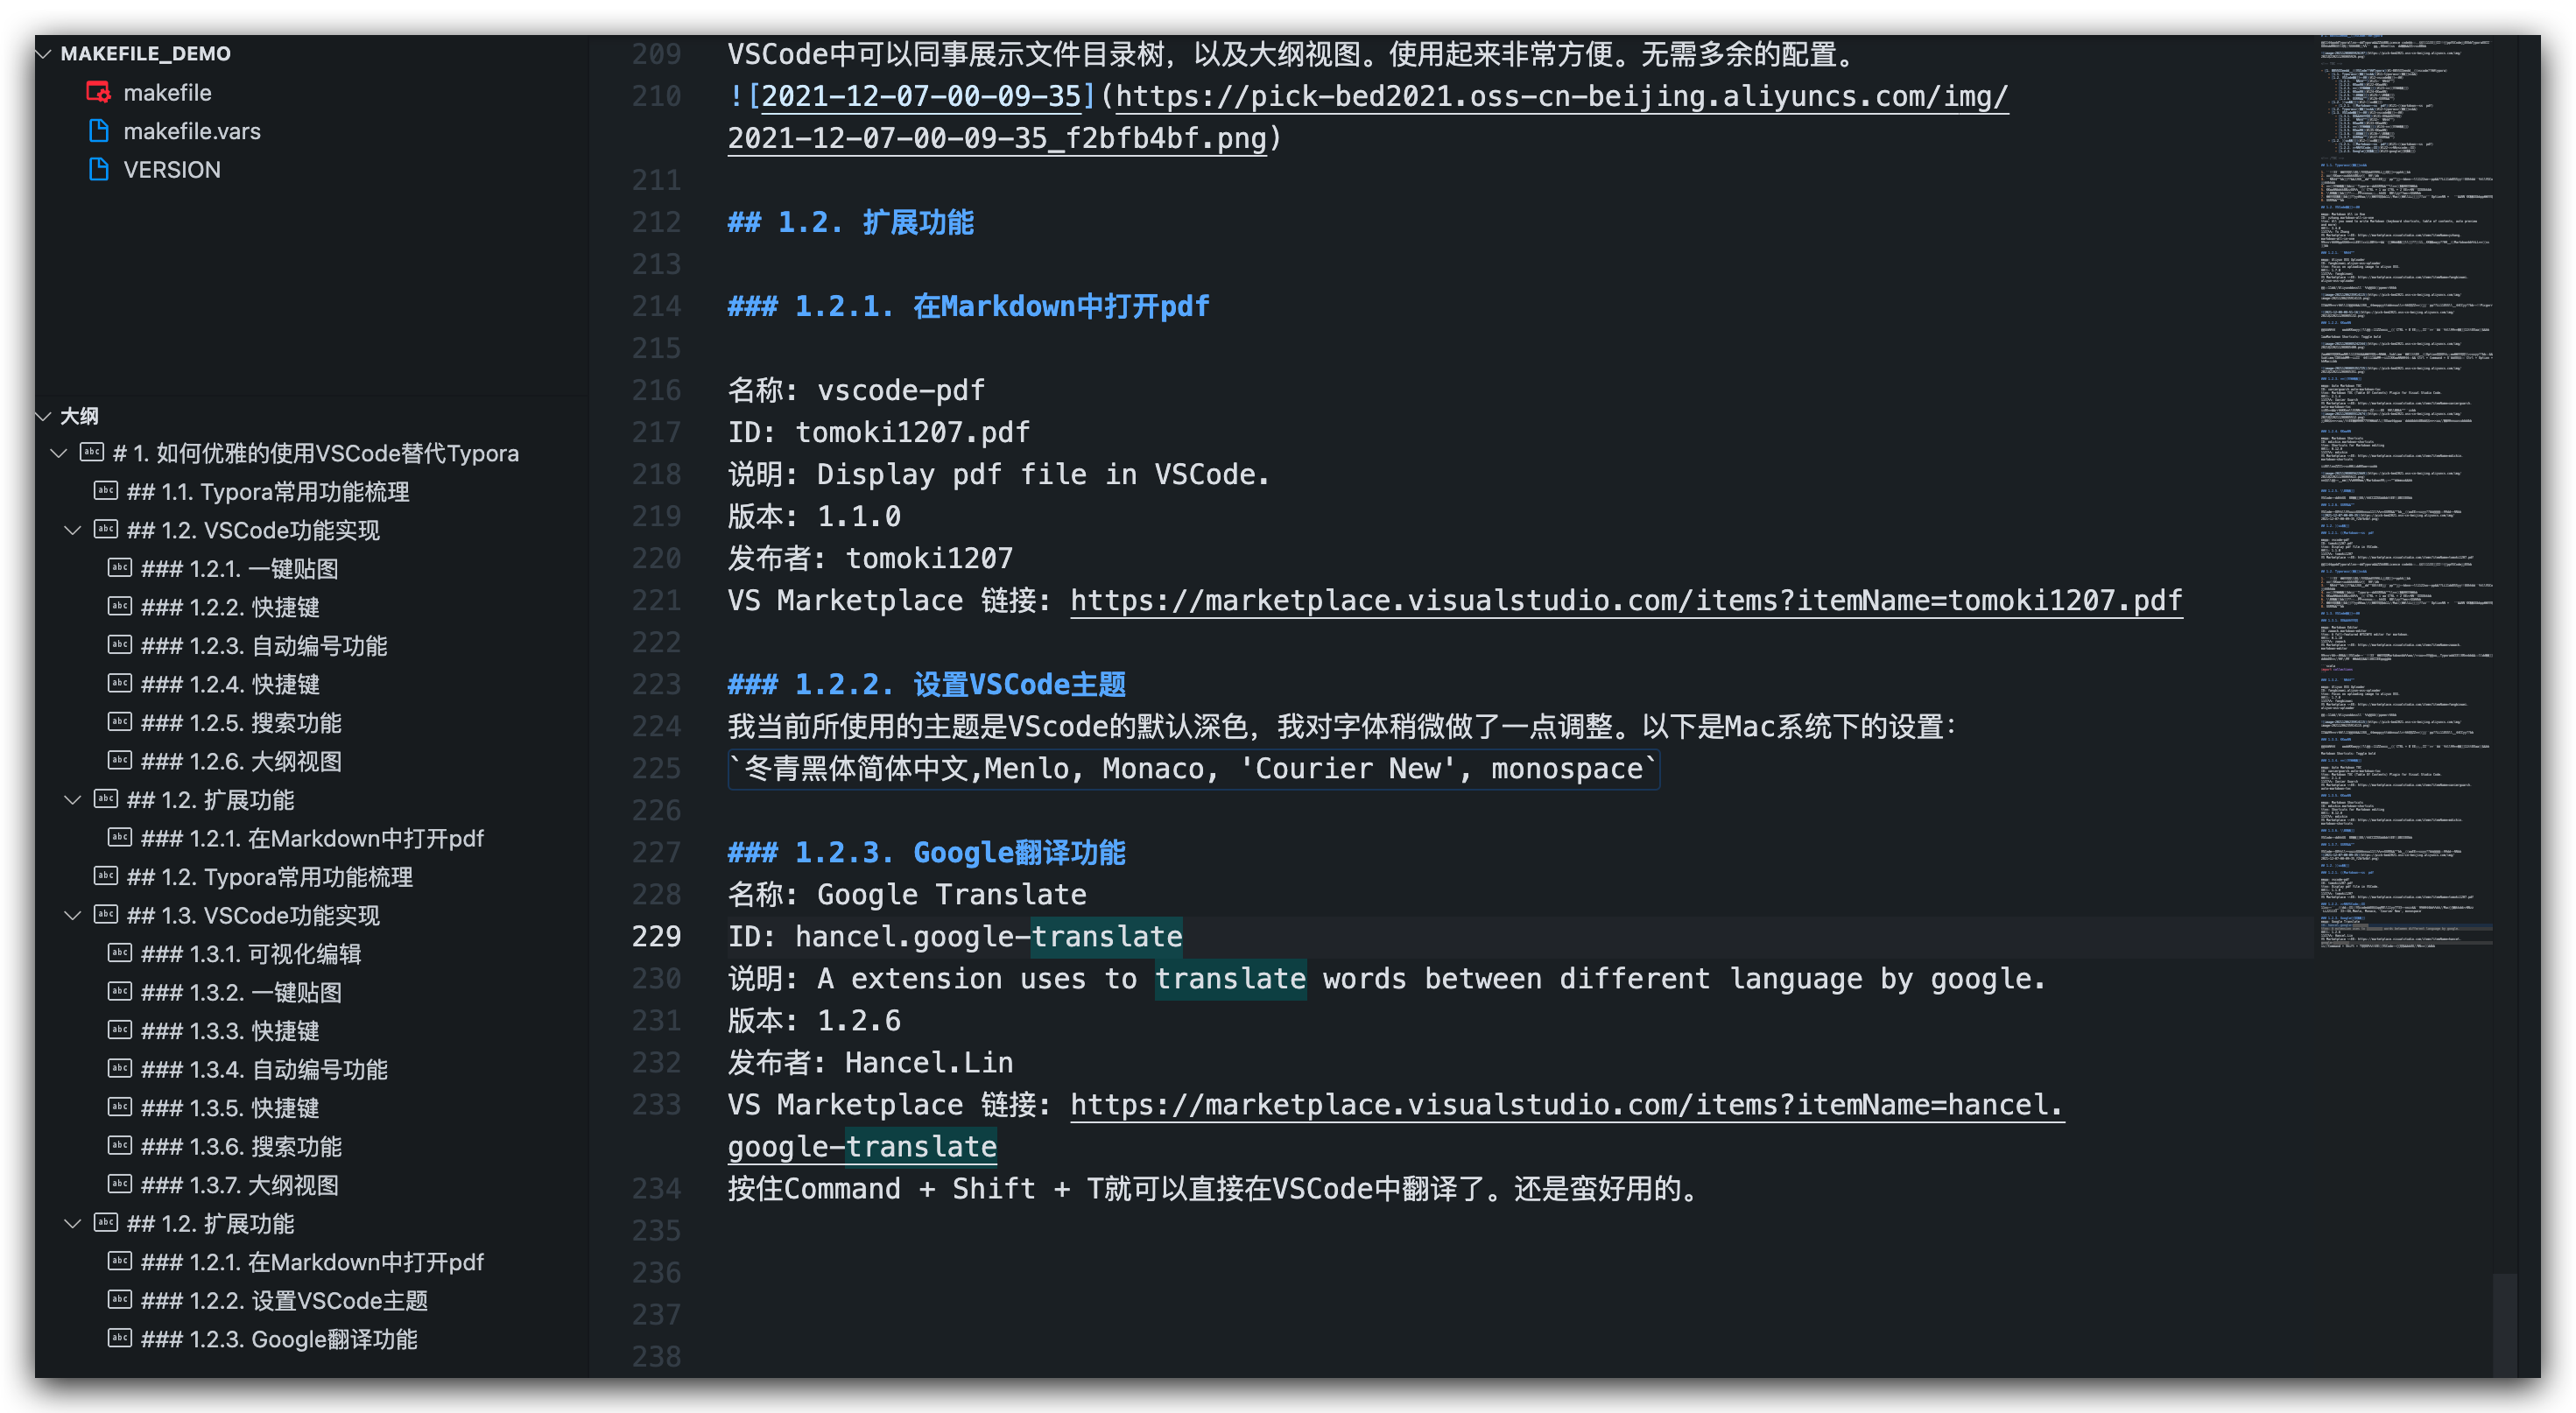Image resolution: width=2576 pixels, height=1413 pixels.
Task: Click the symbol icon next to "### 1.2.6. 大纲视图"
Action: tap(120, 760)
